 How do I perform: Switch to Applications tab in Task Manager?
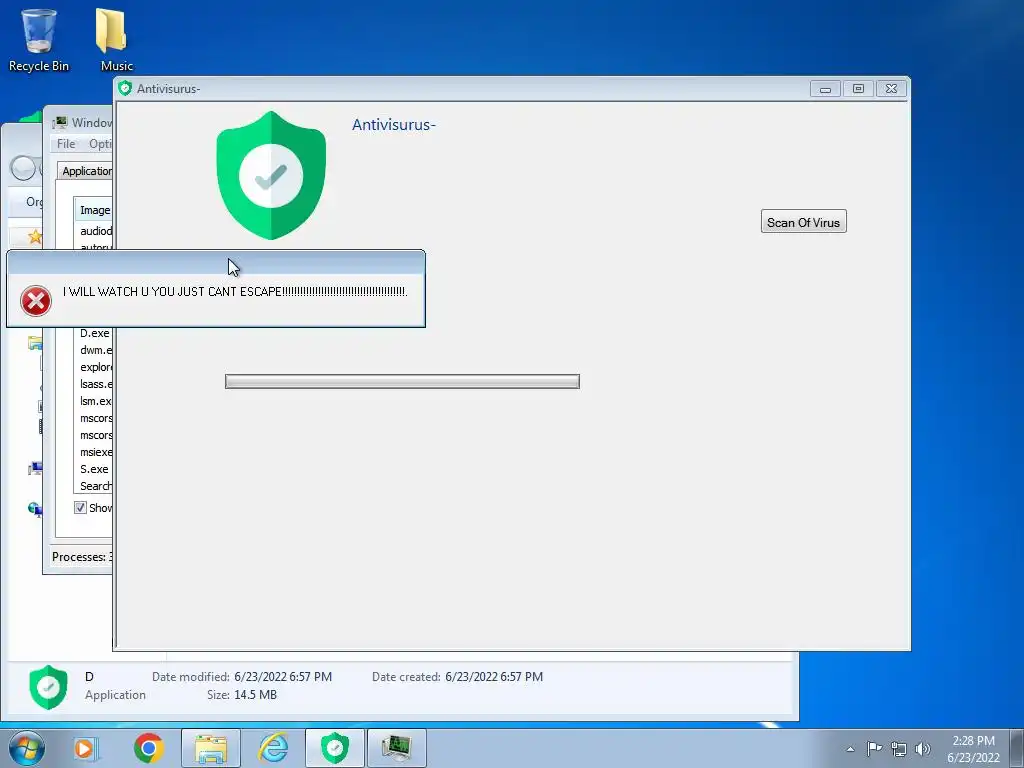pyautogui.click(x=86, y=170)
